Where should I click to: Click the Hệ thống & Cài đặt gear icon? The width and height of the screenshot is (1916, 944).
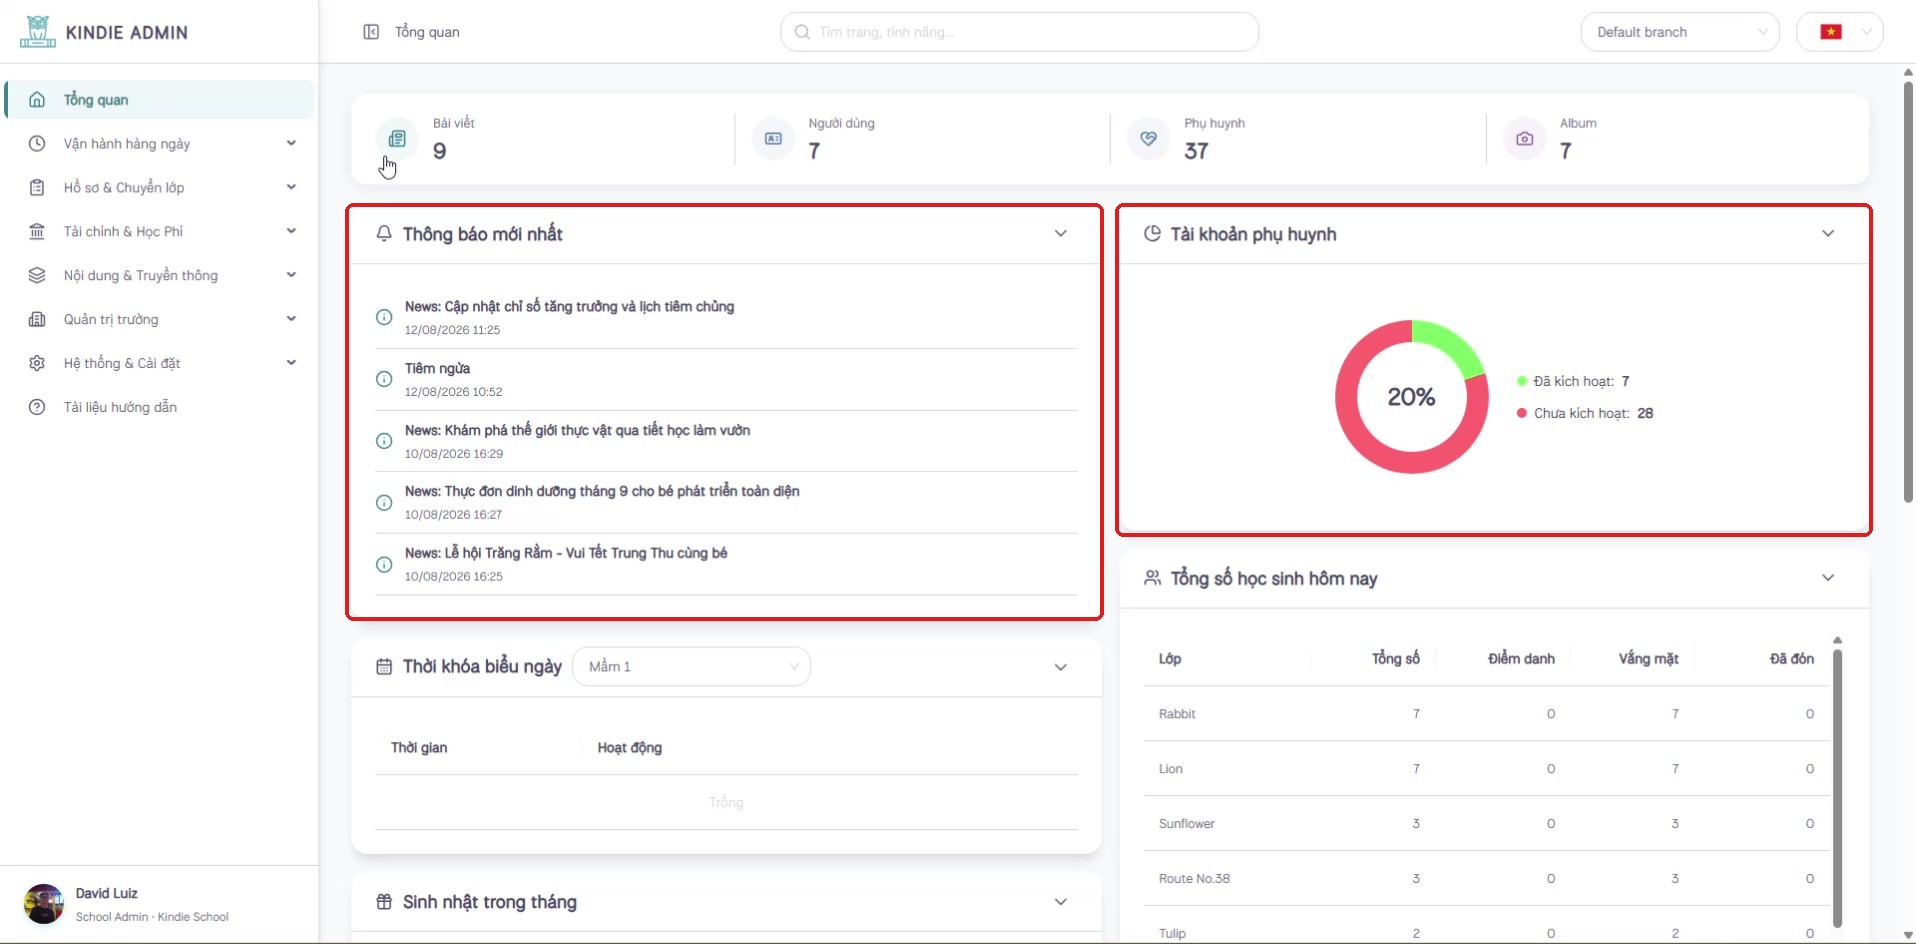click(37, 364)
